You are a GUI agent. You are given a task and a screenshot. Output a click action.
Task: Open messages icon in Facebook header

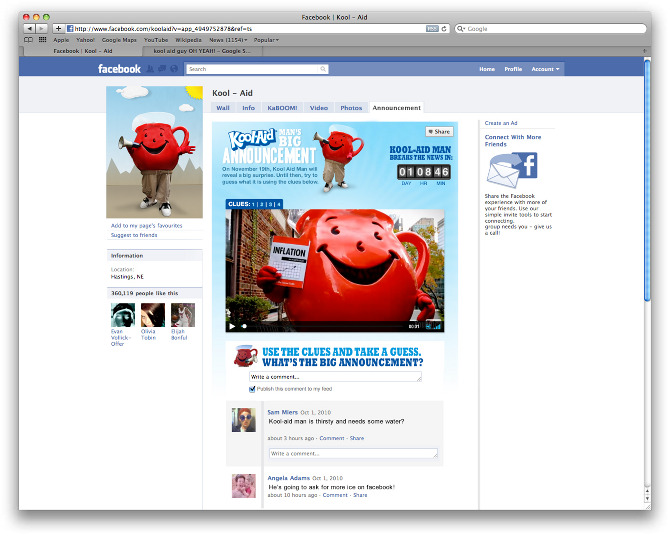pyautogui.click(x=162, y=68)
